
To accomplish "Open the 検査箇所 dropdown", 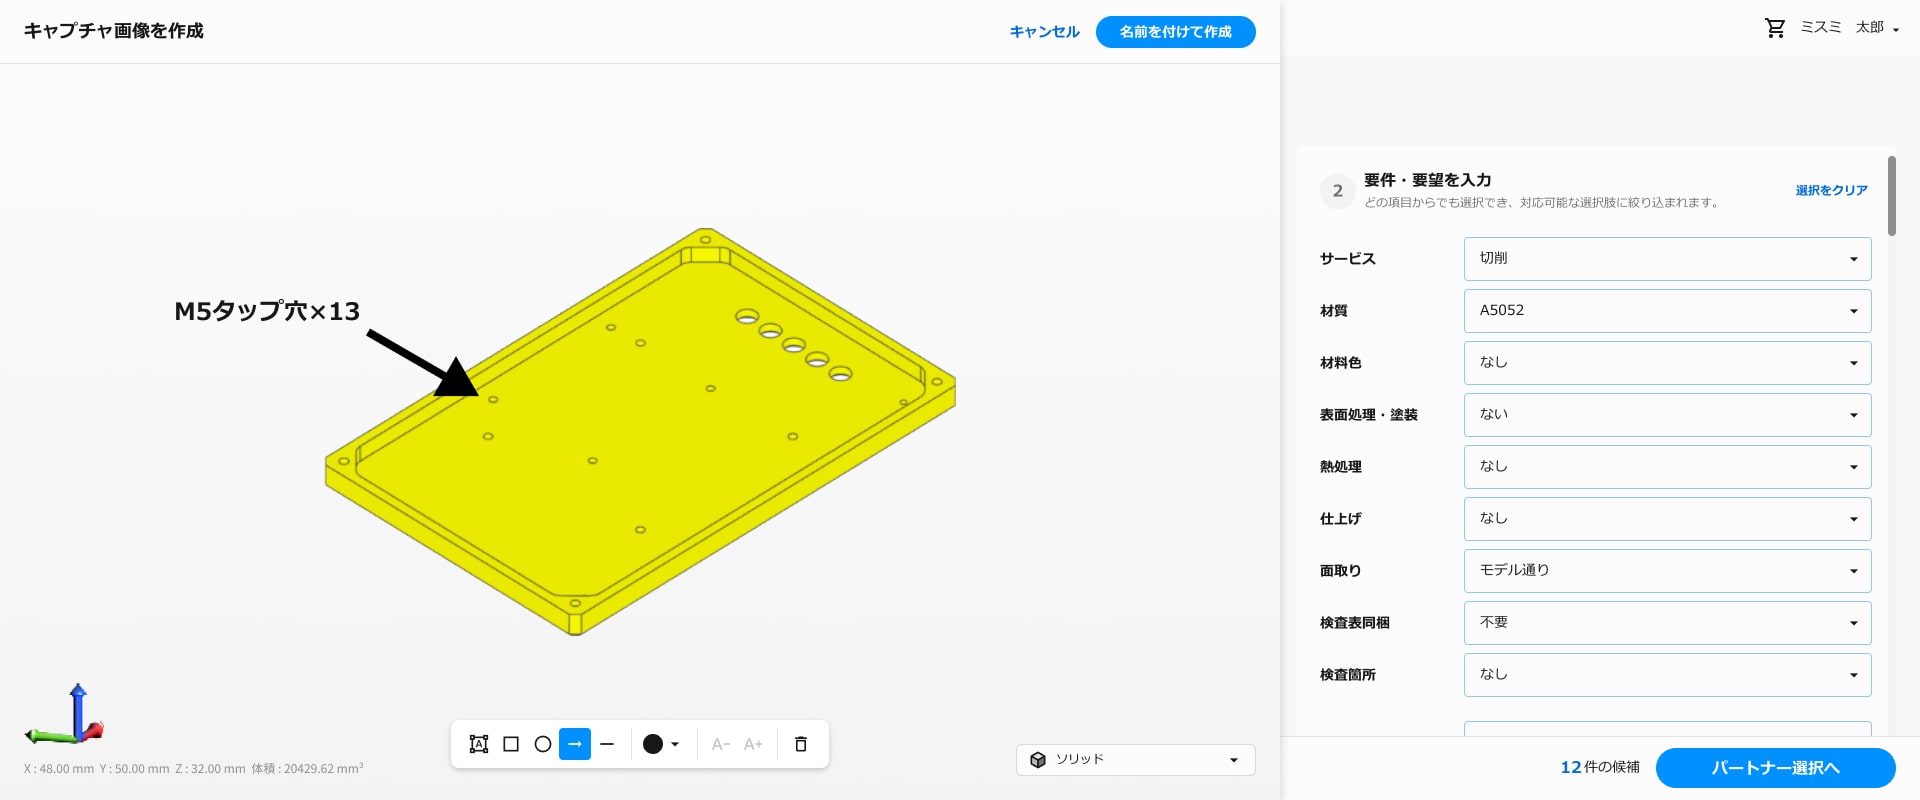I will (1667, 675).
